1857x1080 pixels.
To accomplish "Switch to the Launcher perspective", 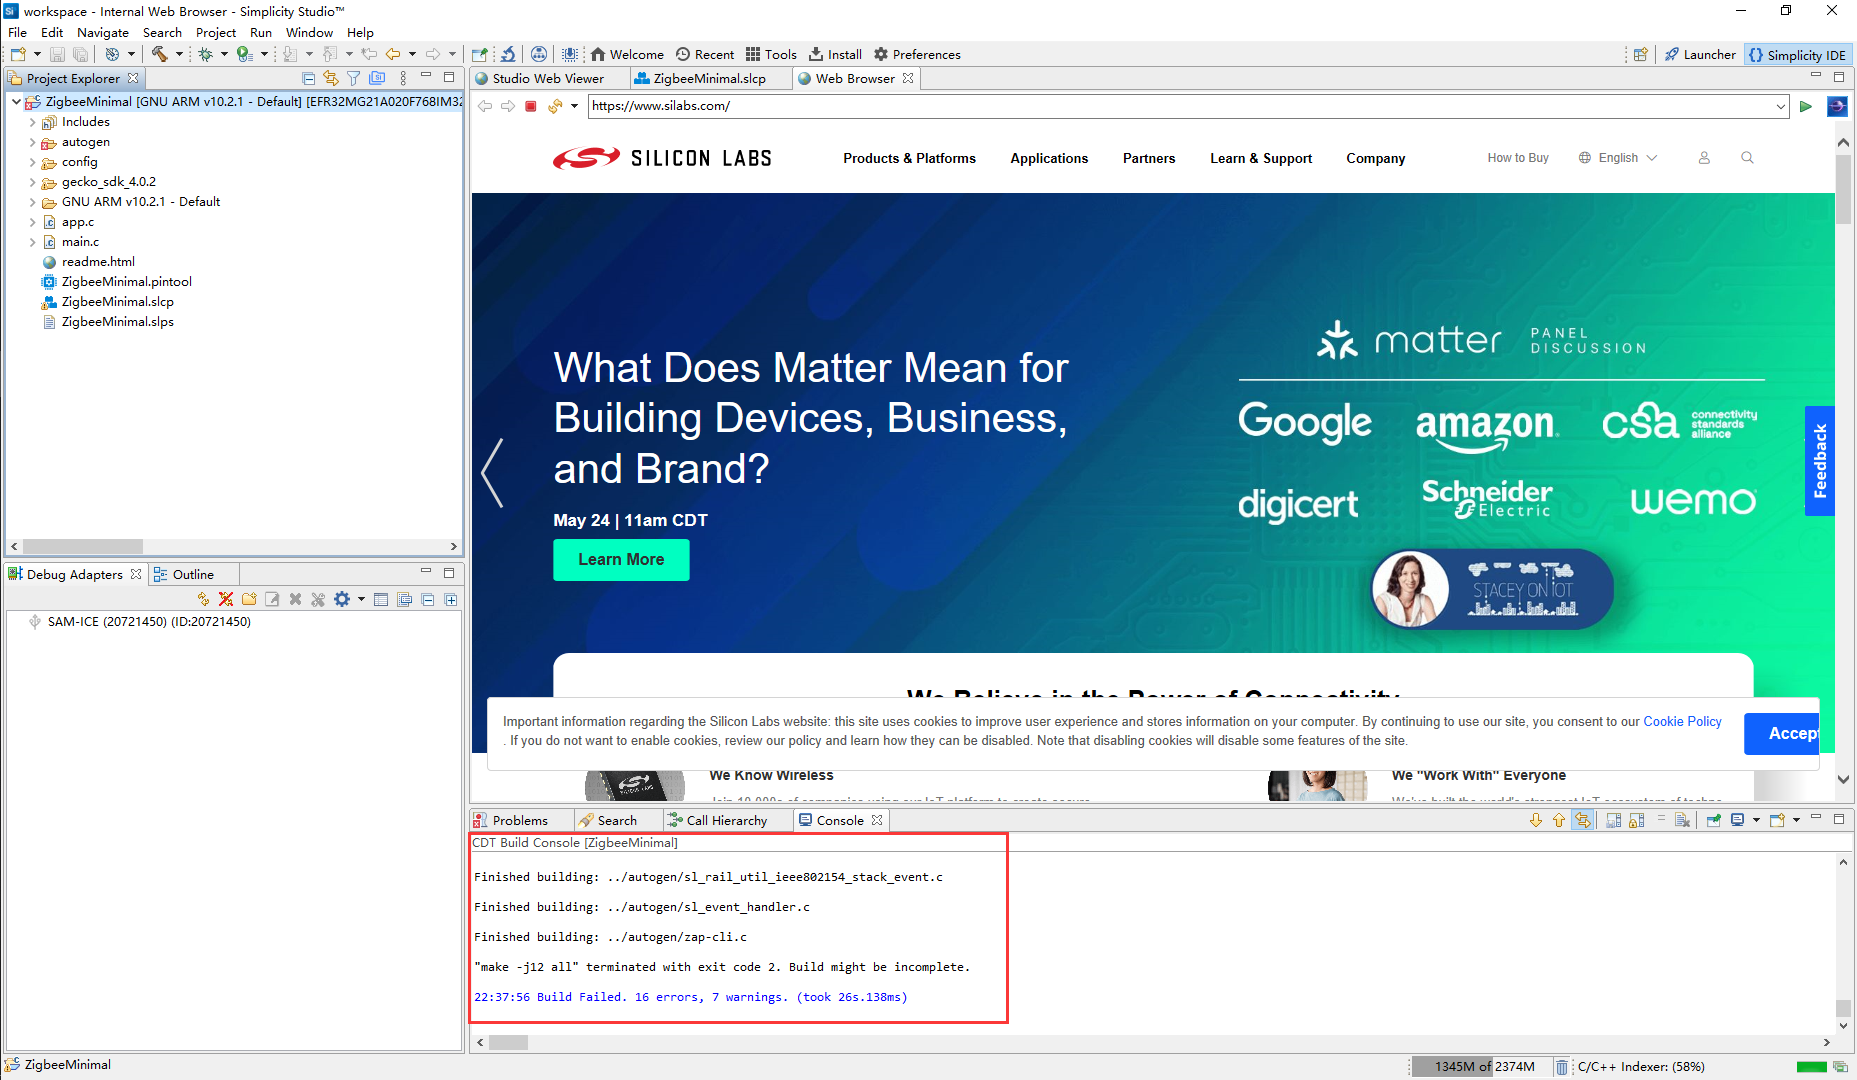I will tap(1700, 55).
